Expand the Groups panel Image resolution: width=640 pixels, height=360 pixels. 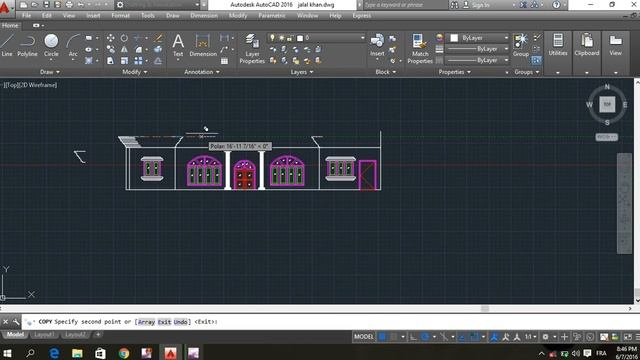pyautogui.click(x=527, y=72)
